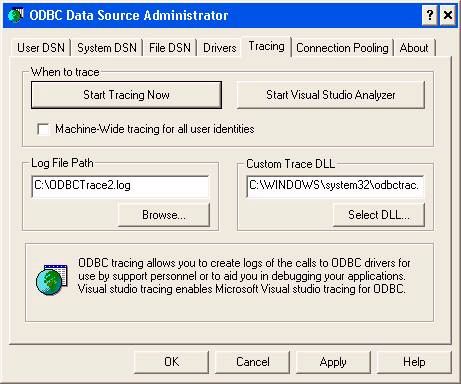The width and height of the screenshot is (461, 384).
Task: Click the ODBC globe icon in title bar
Action: pyautogui.click(x=16, y=15)
